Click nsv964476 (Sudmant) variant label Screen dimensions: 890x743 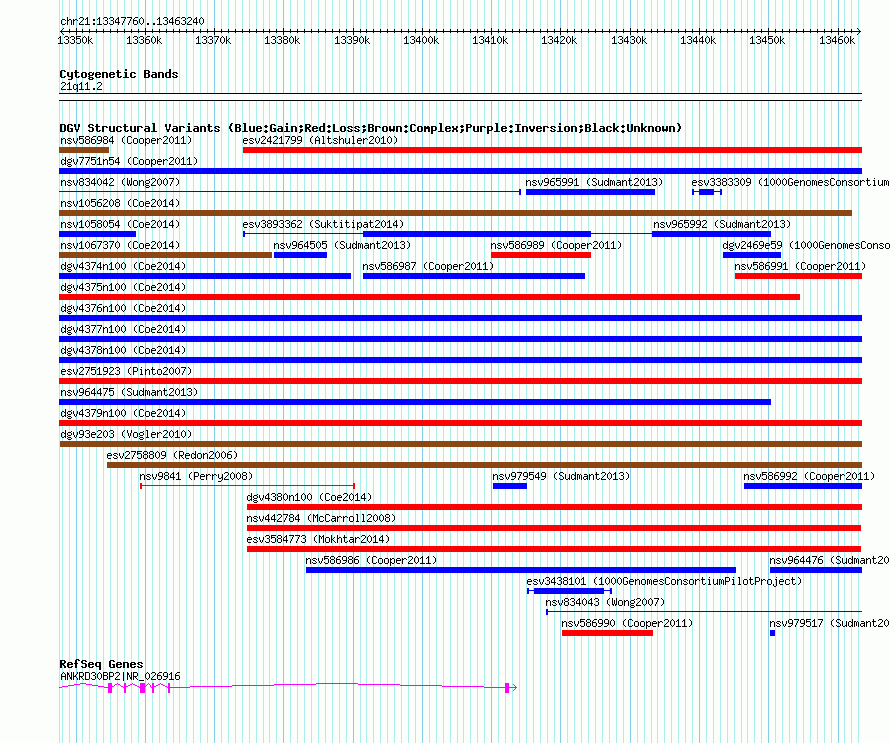pyautogui.click(x=829, y=560)
